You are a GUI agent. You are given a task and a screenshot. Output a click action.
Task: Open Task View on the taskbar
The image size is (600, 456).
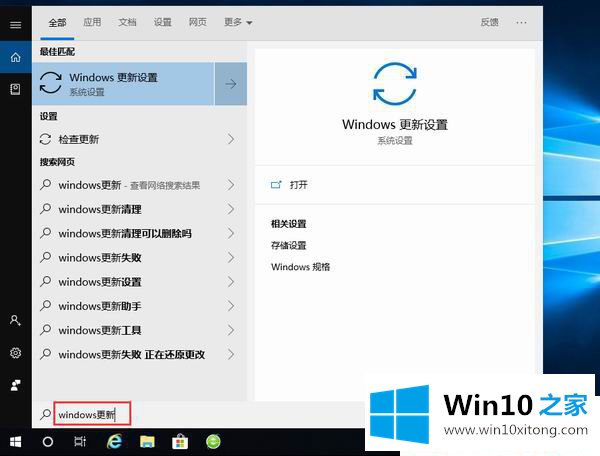pos(80,442)
